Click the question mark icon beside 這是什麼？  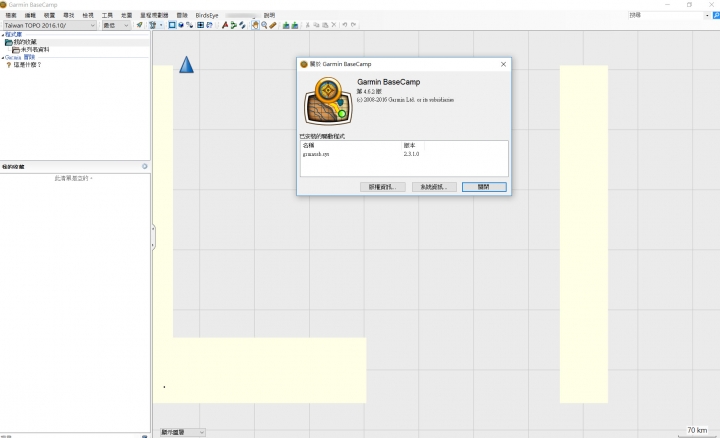[x=9, y=65]
